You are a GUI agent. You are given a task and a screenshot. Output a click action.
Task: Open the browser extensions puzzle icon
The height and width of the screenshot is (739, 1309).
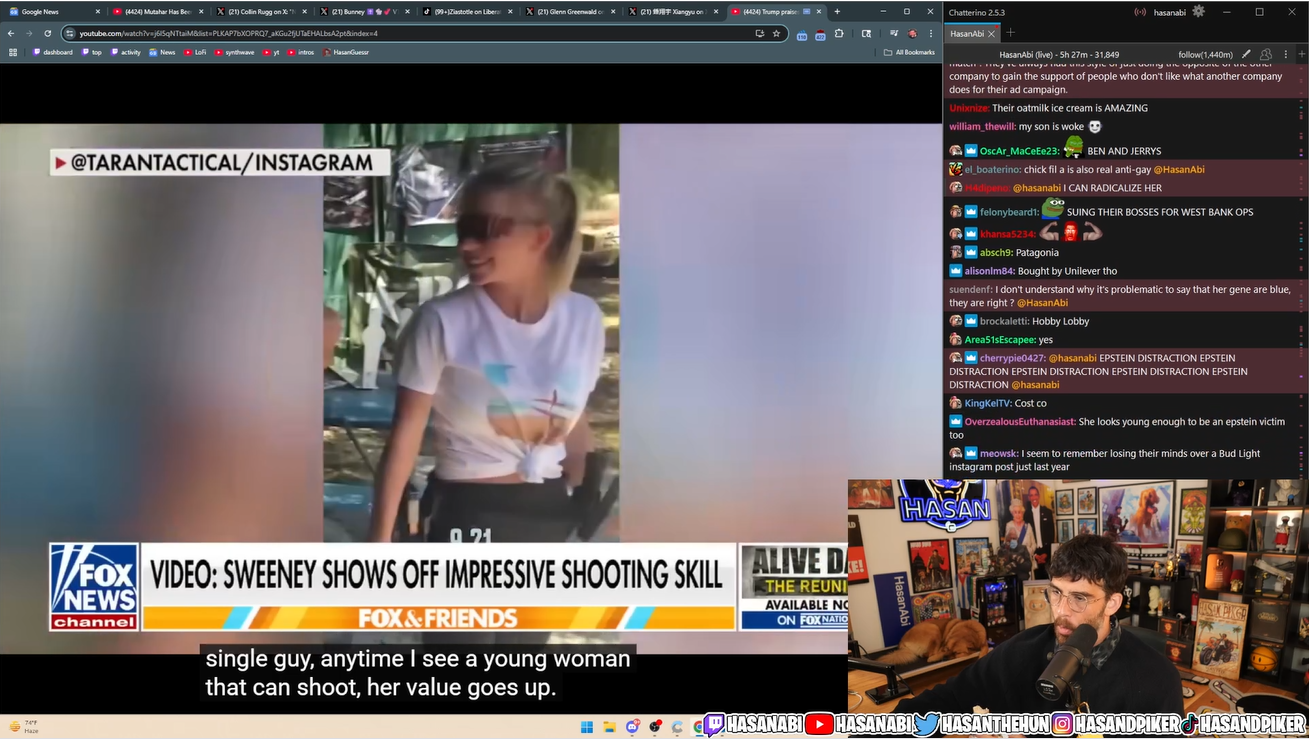pos(839,33)
